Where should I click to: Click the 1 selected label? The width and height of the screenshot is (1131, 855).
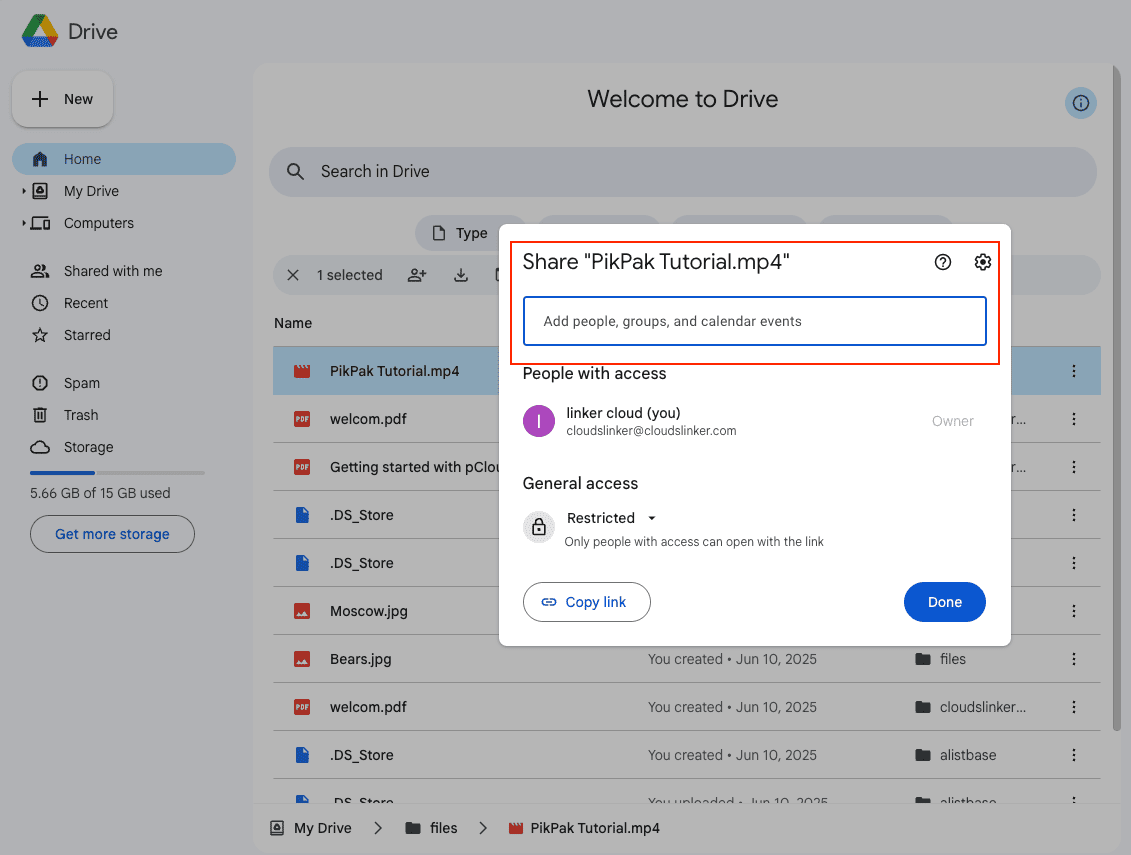click(350, 275)
